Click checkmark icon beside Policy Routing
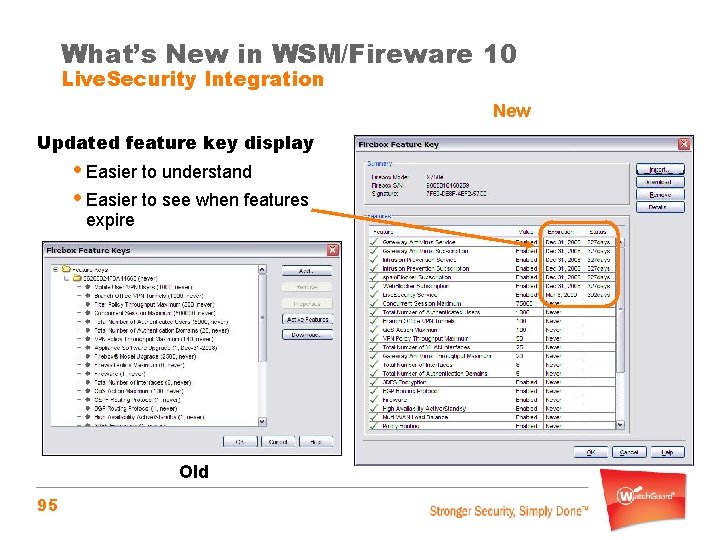 tap(374, 426)
